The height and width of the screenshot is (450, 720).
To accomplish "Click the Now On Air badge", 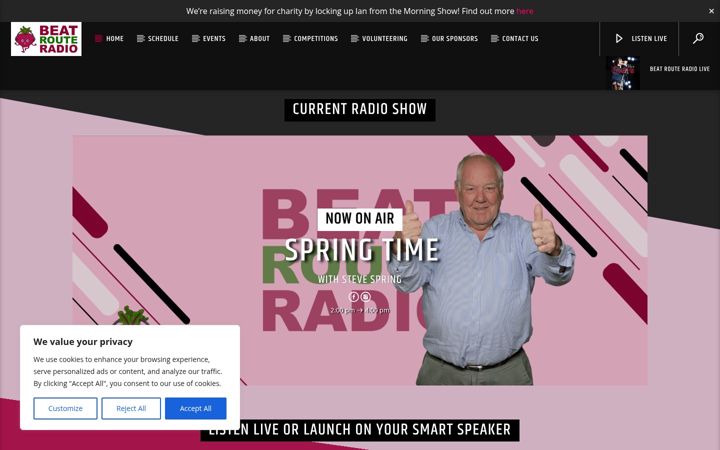I will pos(360,219).
